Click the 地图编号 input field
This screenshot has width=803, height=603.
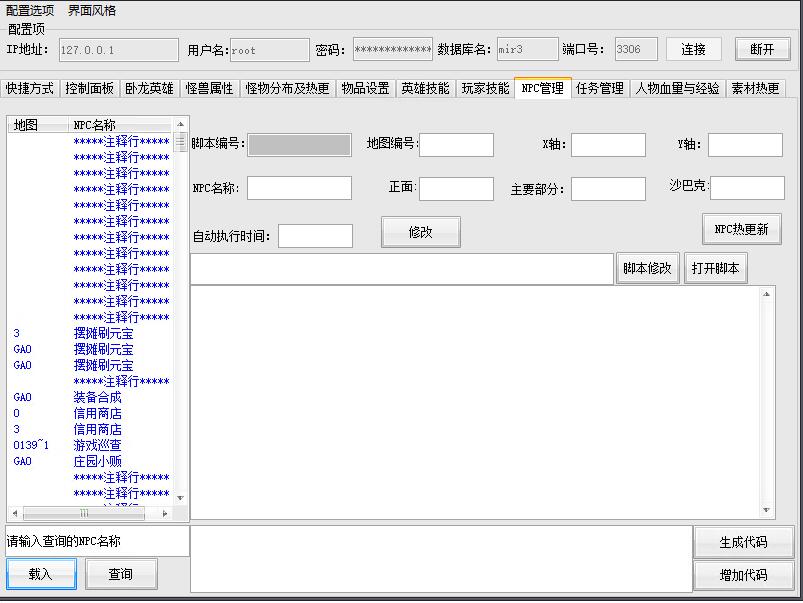pyautogui.click(x=456, y=144)
